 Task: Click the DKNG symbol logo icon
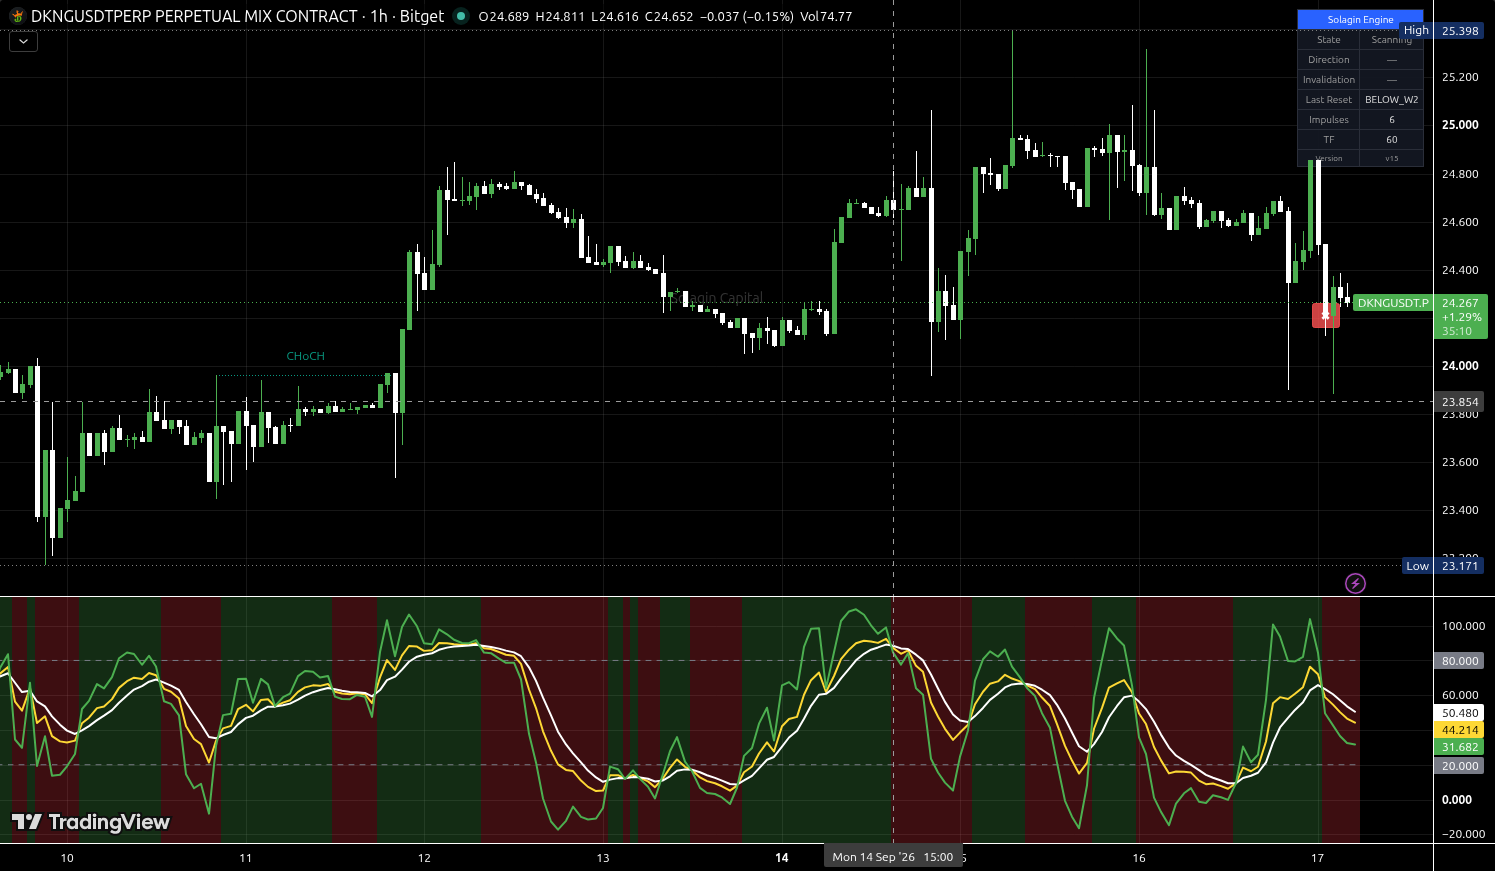point(17,16)
